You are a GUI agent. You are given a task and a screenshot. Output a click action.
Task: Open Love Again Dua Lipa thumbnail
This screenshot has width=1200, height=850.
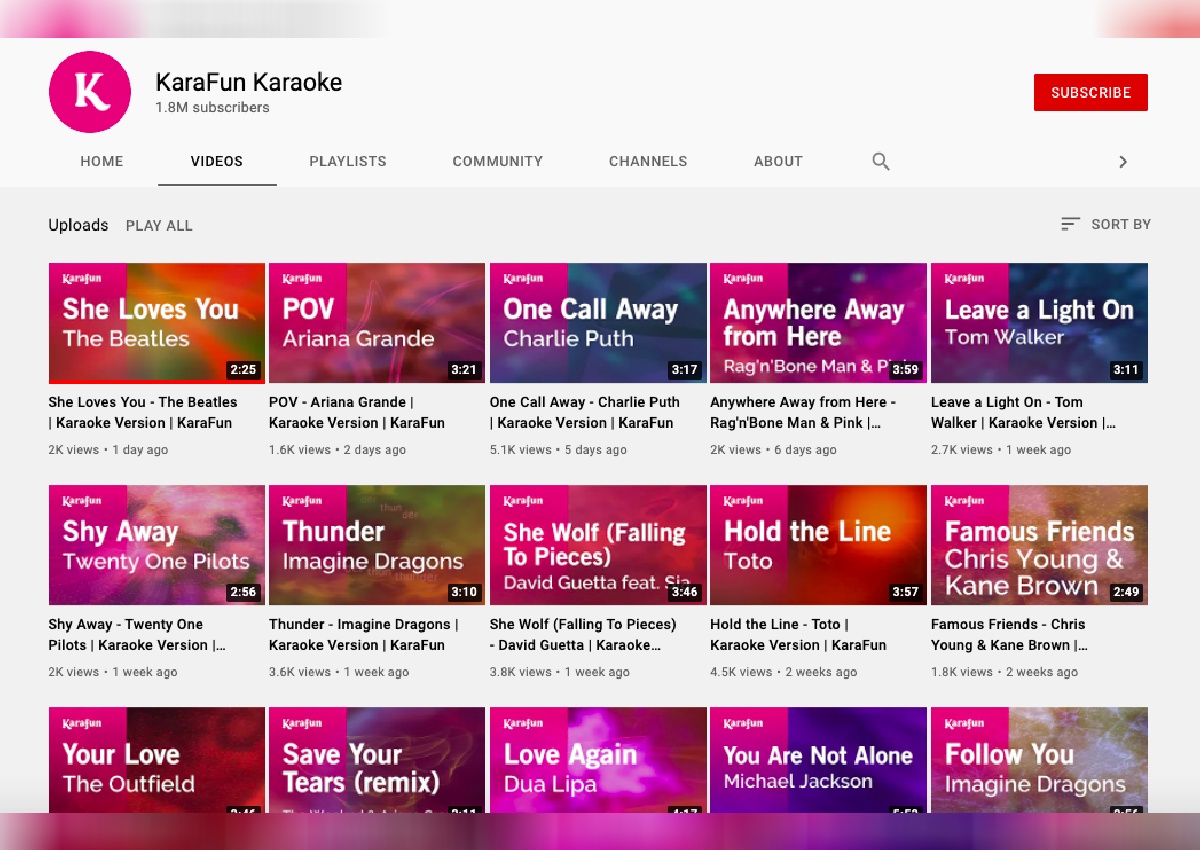[x=598, y=760]
